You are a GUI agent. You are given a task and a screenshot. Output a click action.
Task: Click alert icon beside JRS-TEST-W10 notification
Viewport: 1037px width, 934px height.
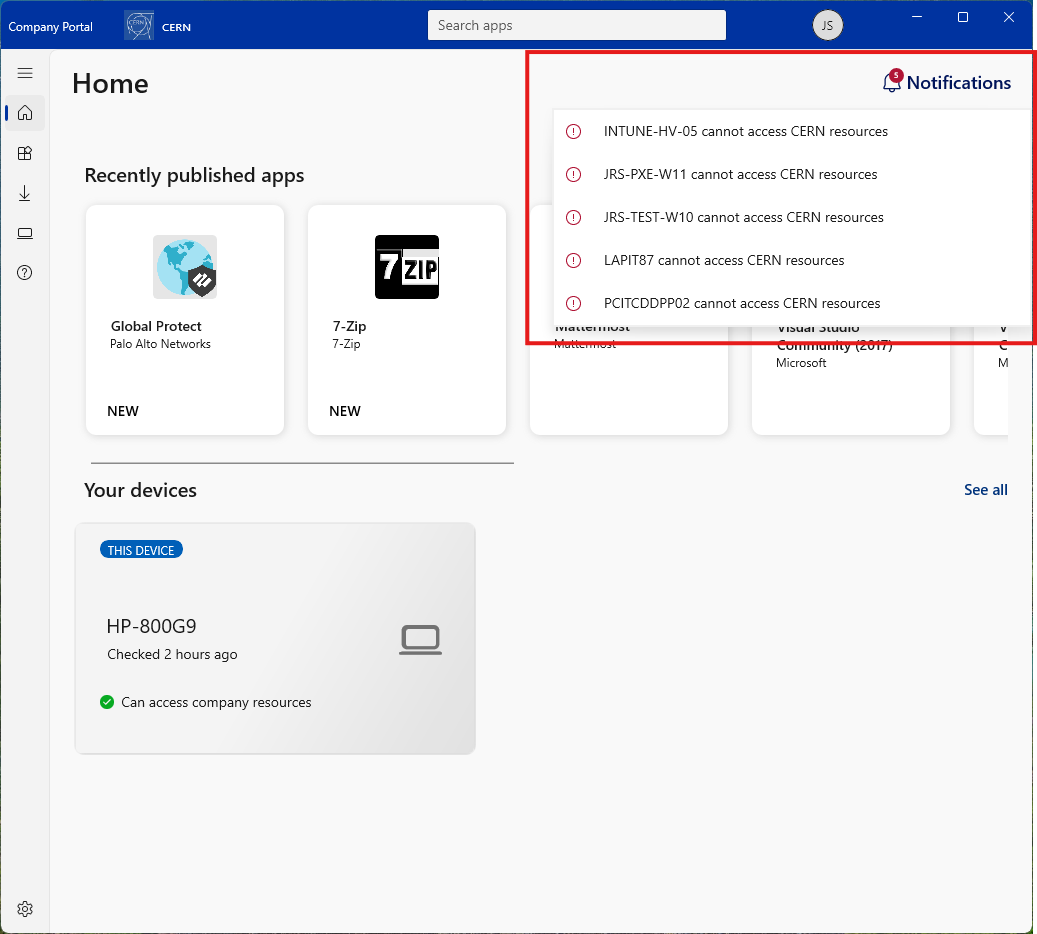point(573,218)
